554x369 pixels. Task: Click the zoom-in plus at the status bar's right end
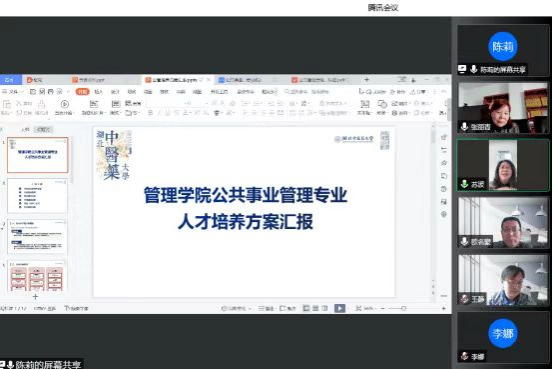[x=444, y=309]
